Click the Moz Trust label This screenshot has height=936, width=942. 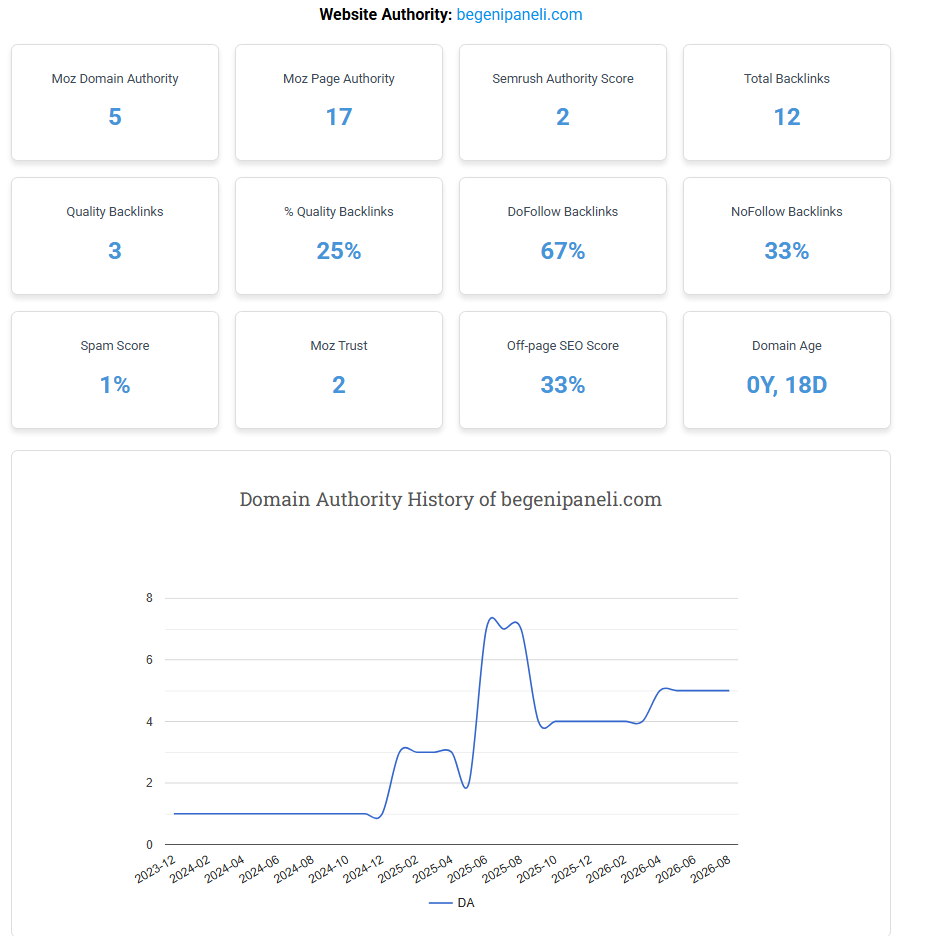click(x=339, y=345)
